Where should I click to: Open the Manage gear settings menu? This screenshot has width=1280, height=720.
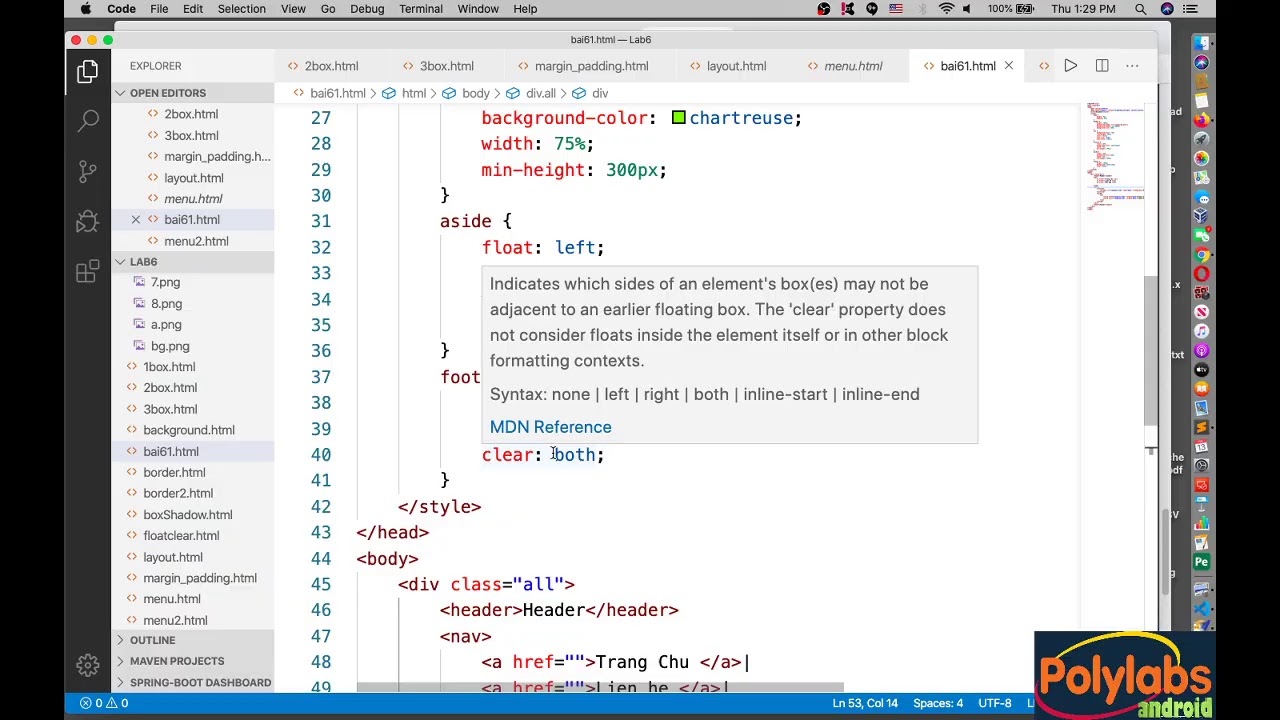(x=88, y=664)
